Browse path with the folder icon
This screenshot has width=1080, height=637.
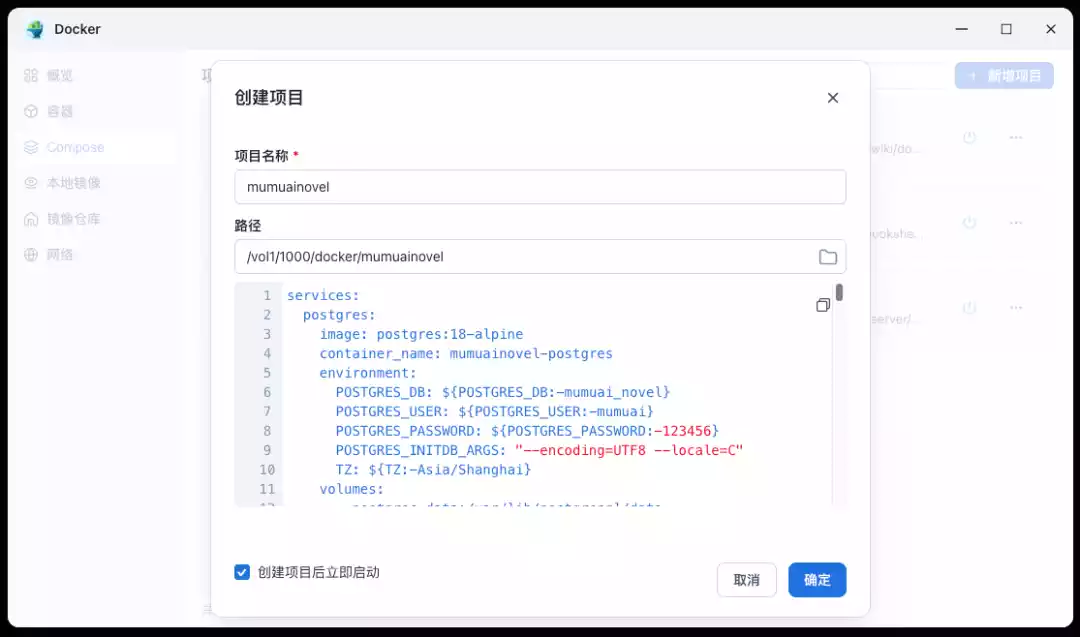pos(828,257)
